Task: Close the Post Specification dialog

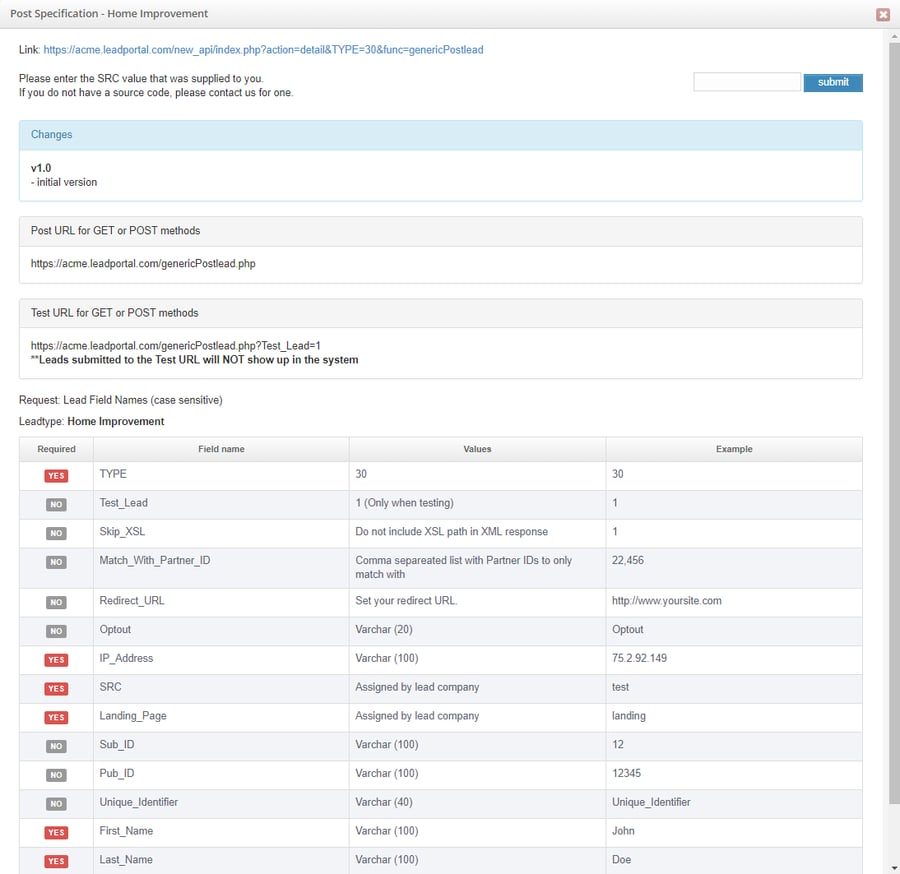Action: point(884,13)
